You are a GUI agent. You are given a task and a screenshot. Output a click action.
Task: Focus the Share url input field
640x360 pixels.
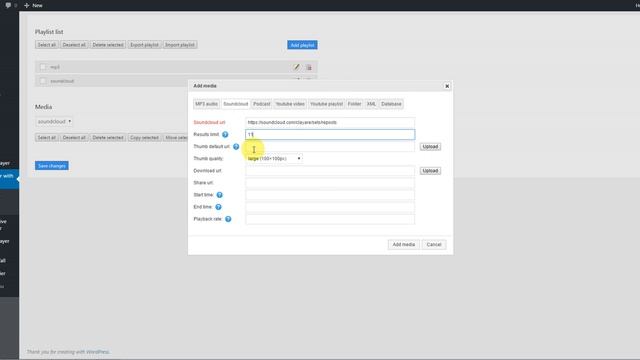pyautogui.click(x=330, y=183)
